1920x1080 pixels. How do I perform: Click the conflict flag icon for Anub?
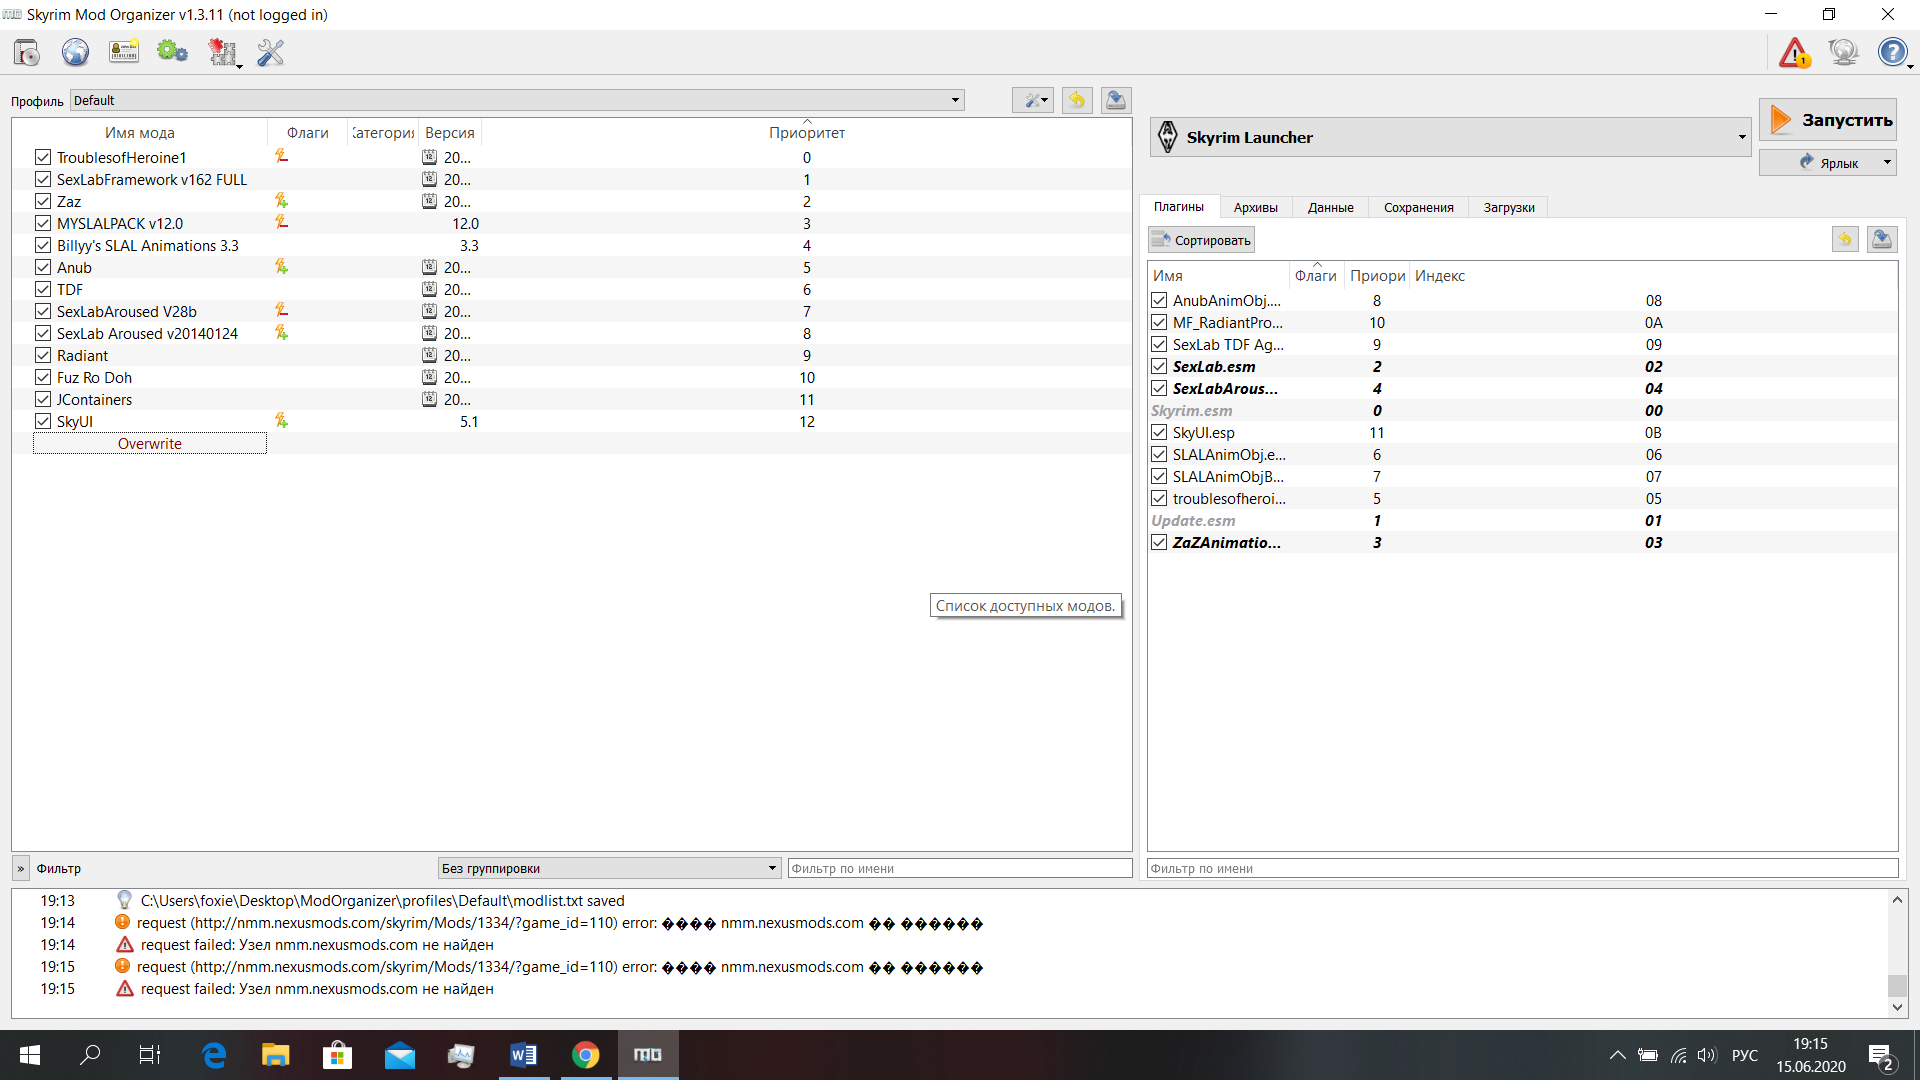pos(282,267)
